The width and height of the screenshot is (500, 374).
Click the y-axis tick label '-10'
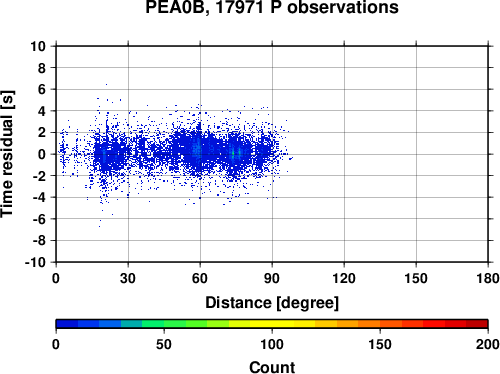pos(35,262)
